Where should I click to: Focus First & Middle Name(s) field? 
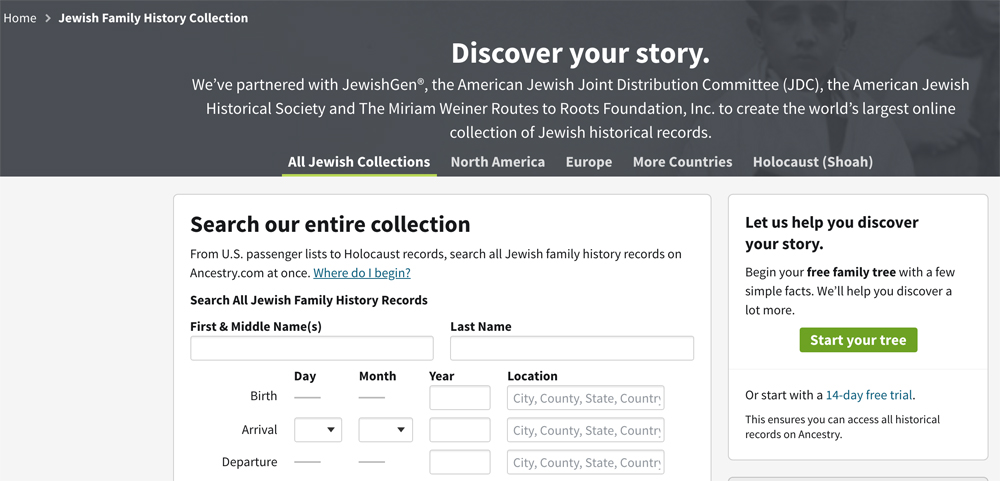tap(312, 348)
